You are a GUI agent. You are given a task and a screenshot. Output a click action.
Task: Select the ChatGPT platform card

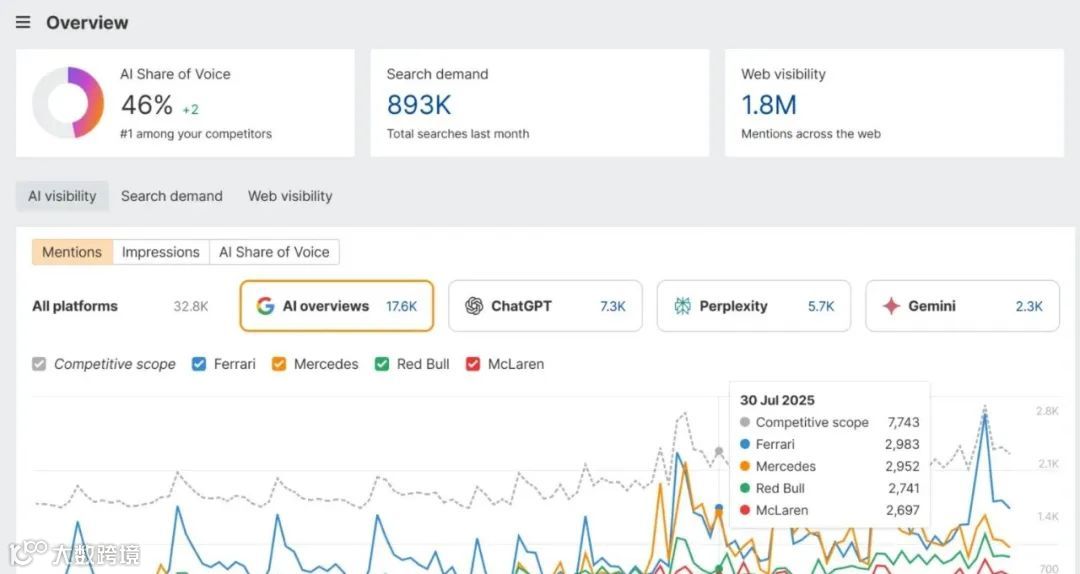click(x=546, y=306)
